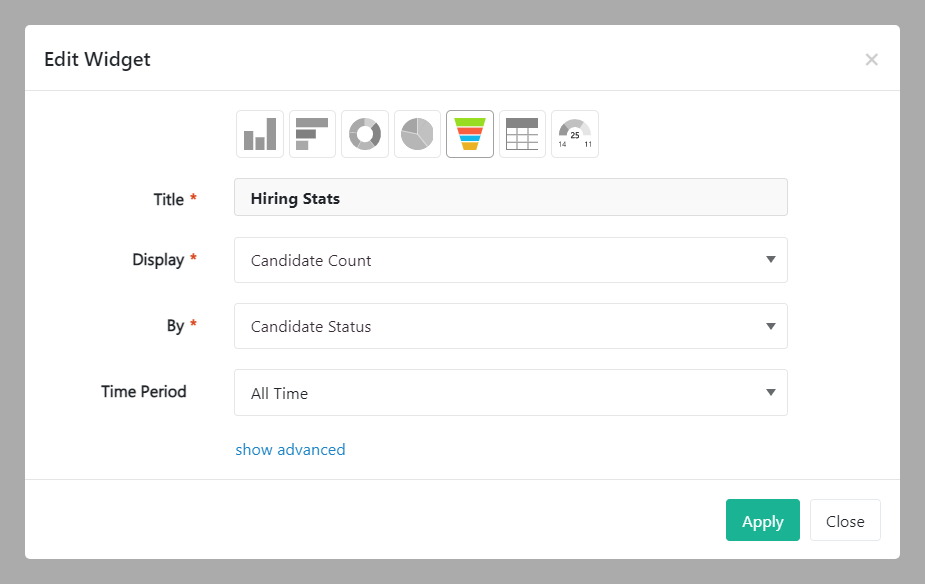Screen dimensions: 925x584
Task: Select the vertical bar chart widget type
Action: coord(260,134)
